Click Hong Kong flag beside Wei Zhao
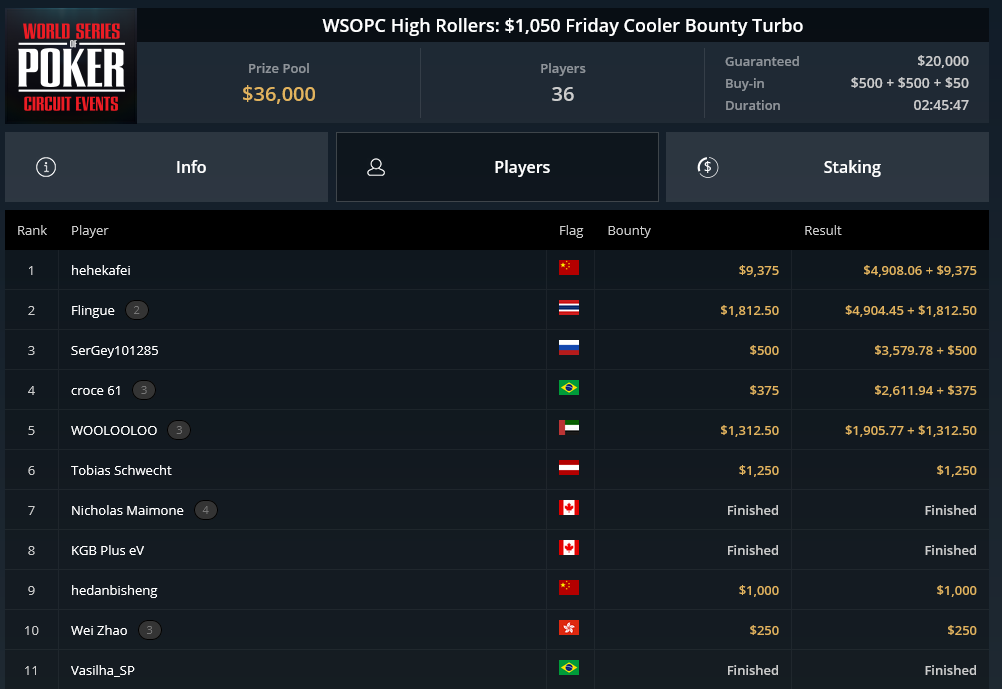1002x689 pixels. 569,628
